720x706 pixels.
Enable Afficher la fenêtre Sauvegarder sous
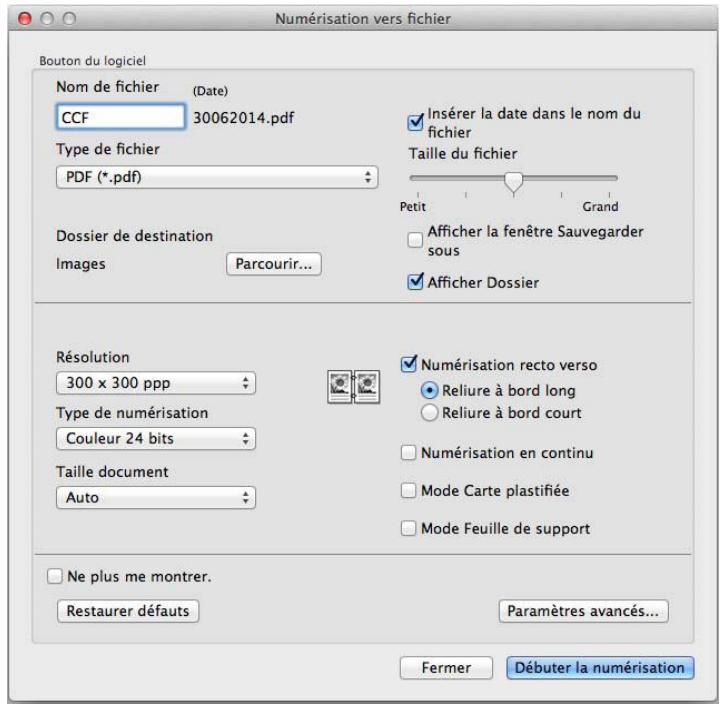coord(415,240)
